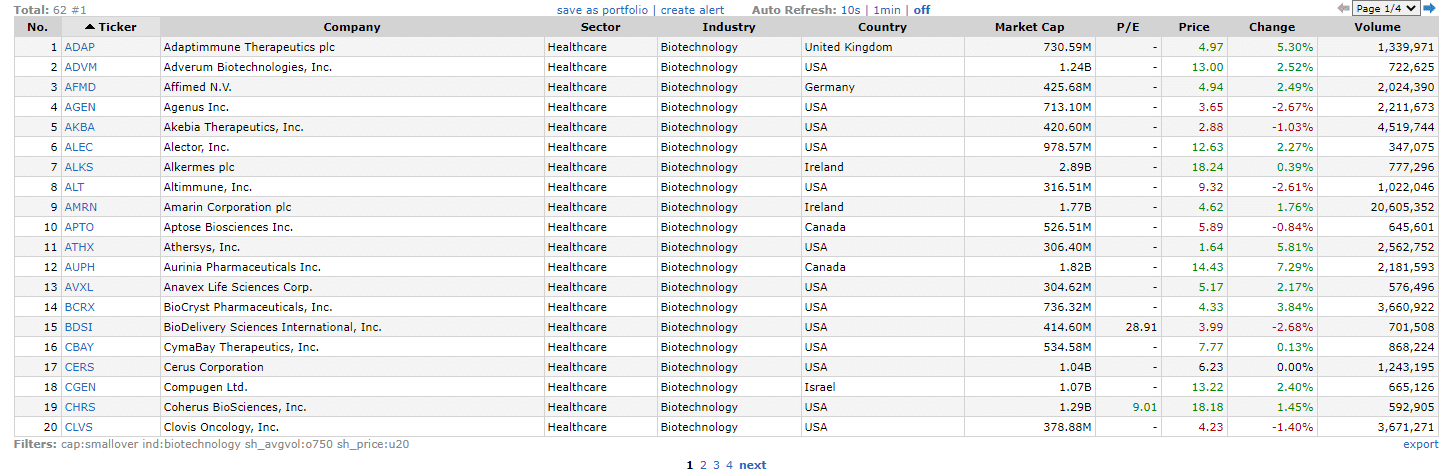
Task: Open the CERS ticker link
Action: click(79, 367)
